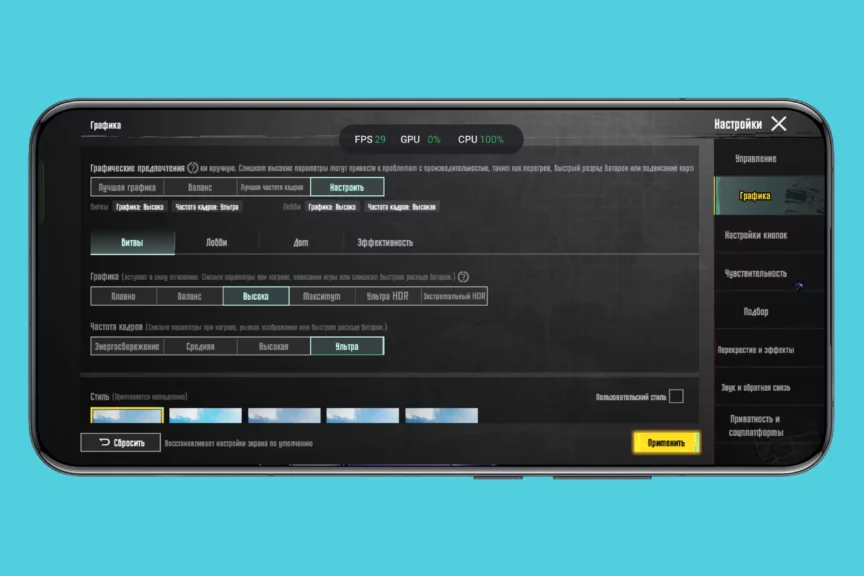This screenshot has width=864, height=576.
Task: Enable the Пользовательский стиль checkbox
Action: [x=676, y=396]
